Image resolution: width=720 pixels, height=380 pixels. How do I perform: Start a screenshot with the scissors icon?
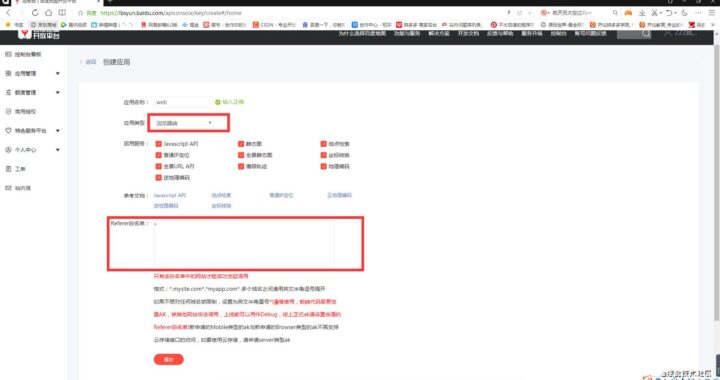tap(654, 13)
